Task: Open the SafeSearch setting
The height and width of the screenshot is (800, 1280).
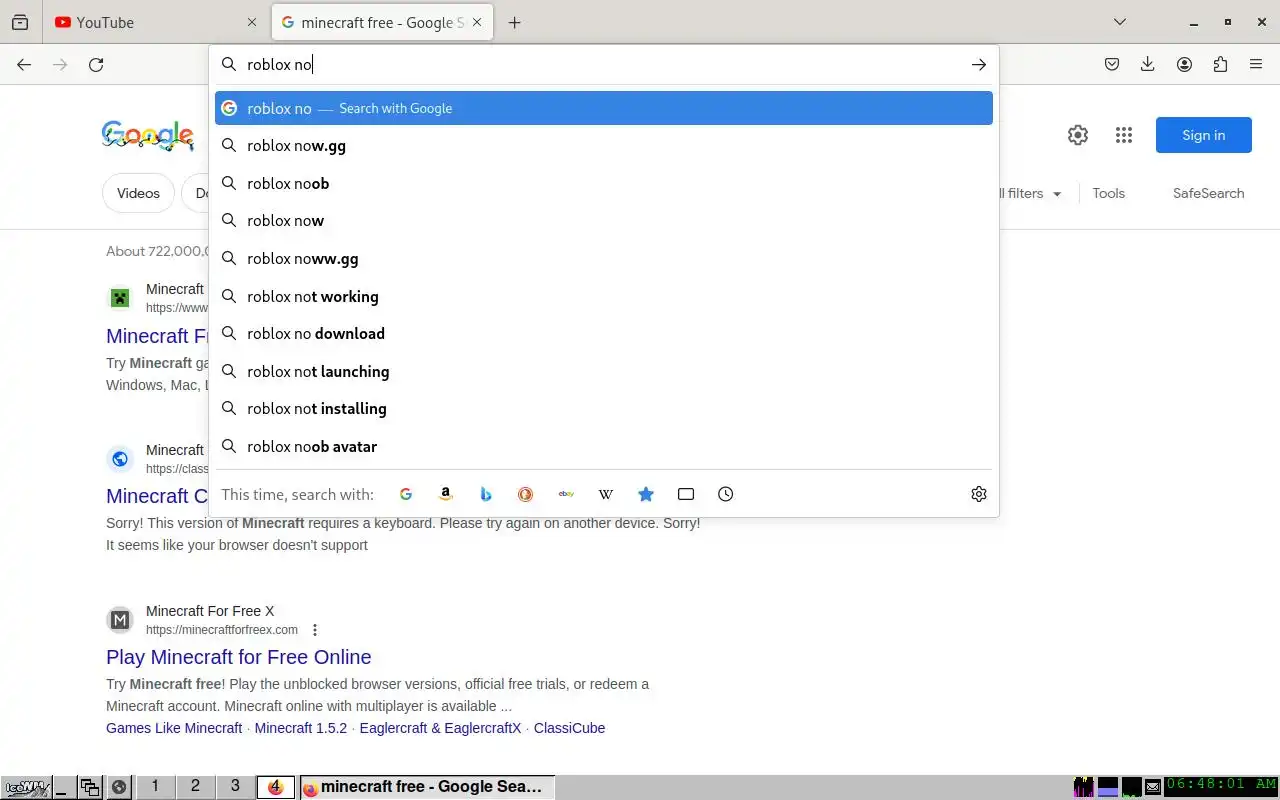Action: (1208, 193)
